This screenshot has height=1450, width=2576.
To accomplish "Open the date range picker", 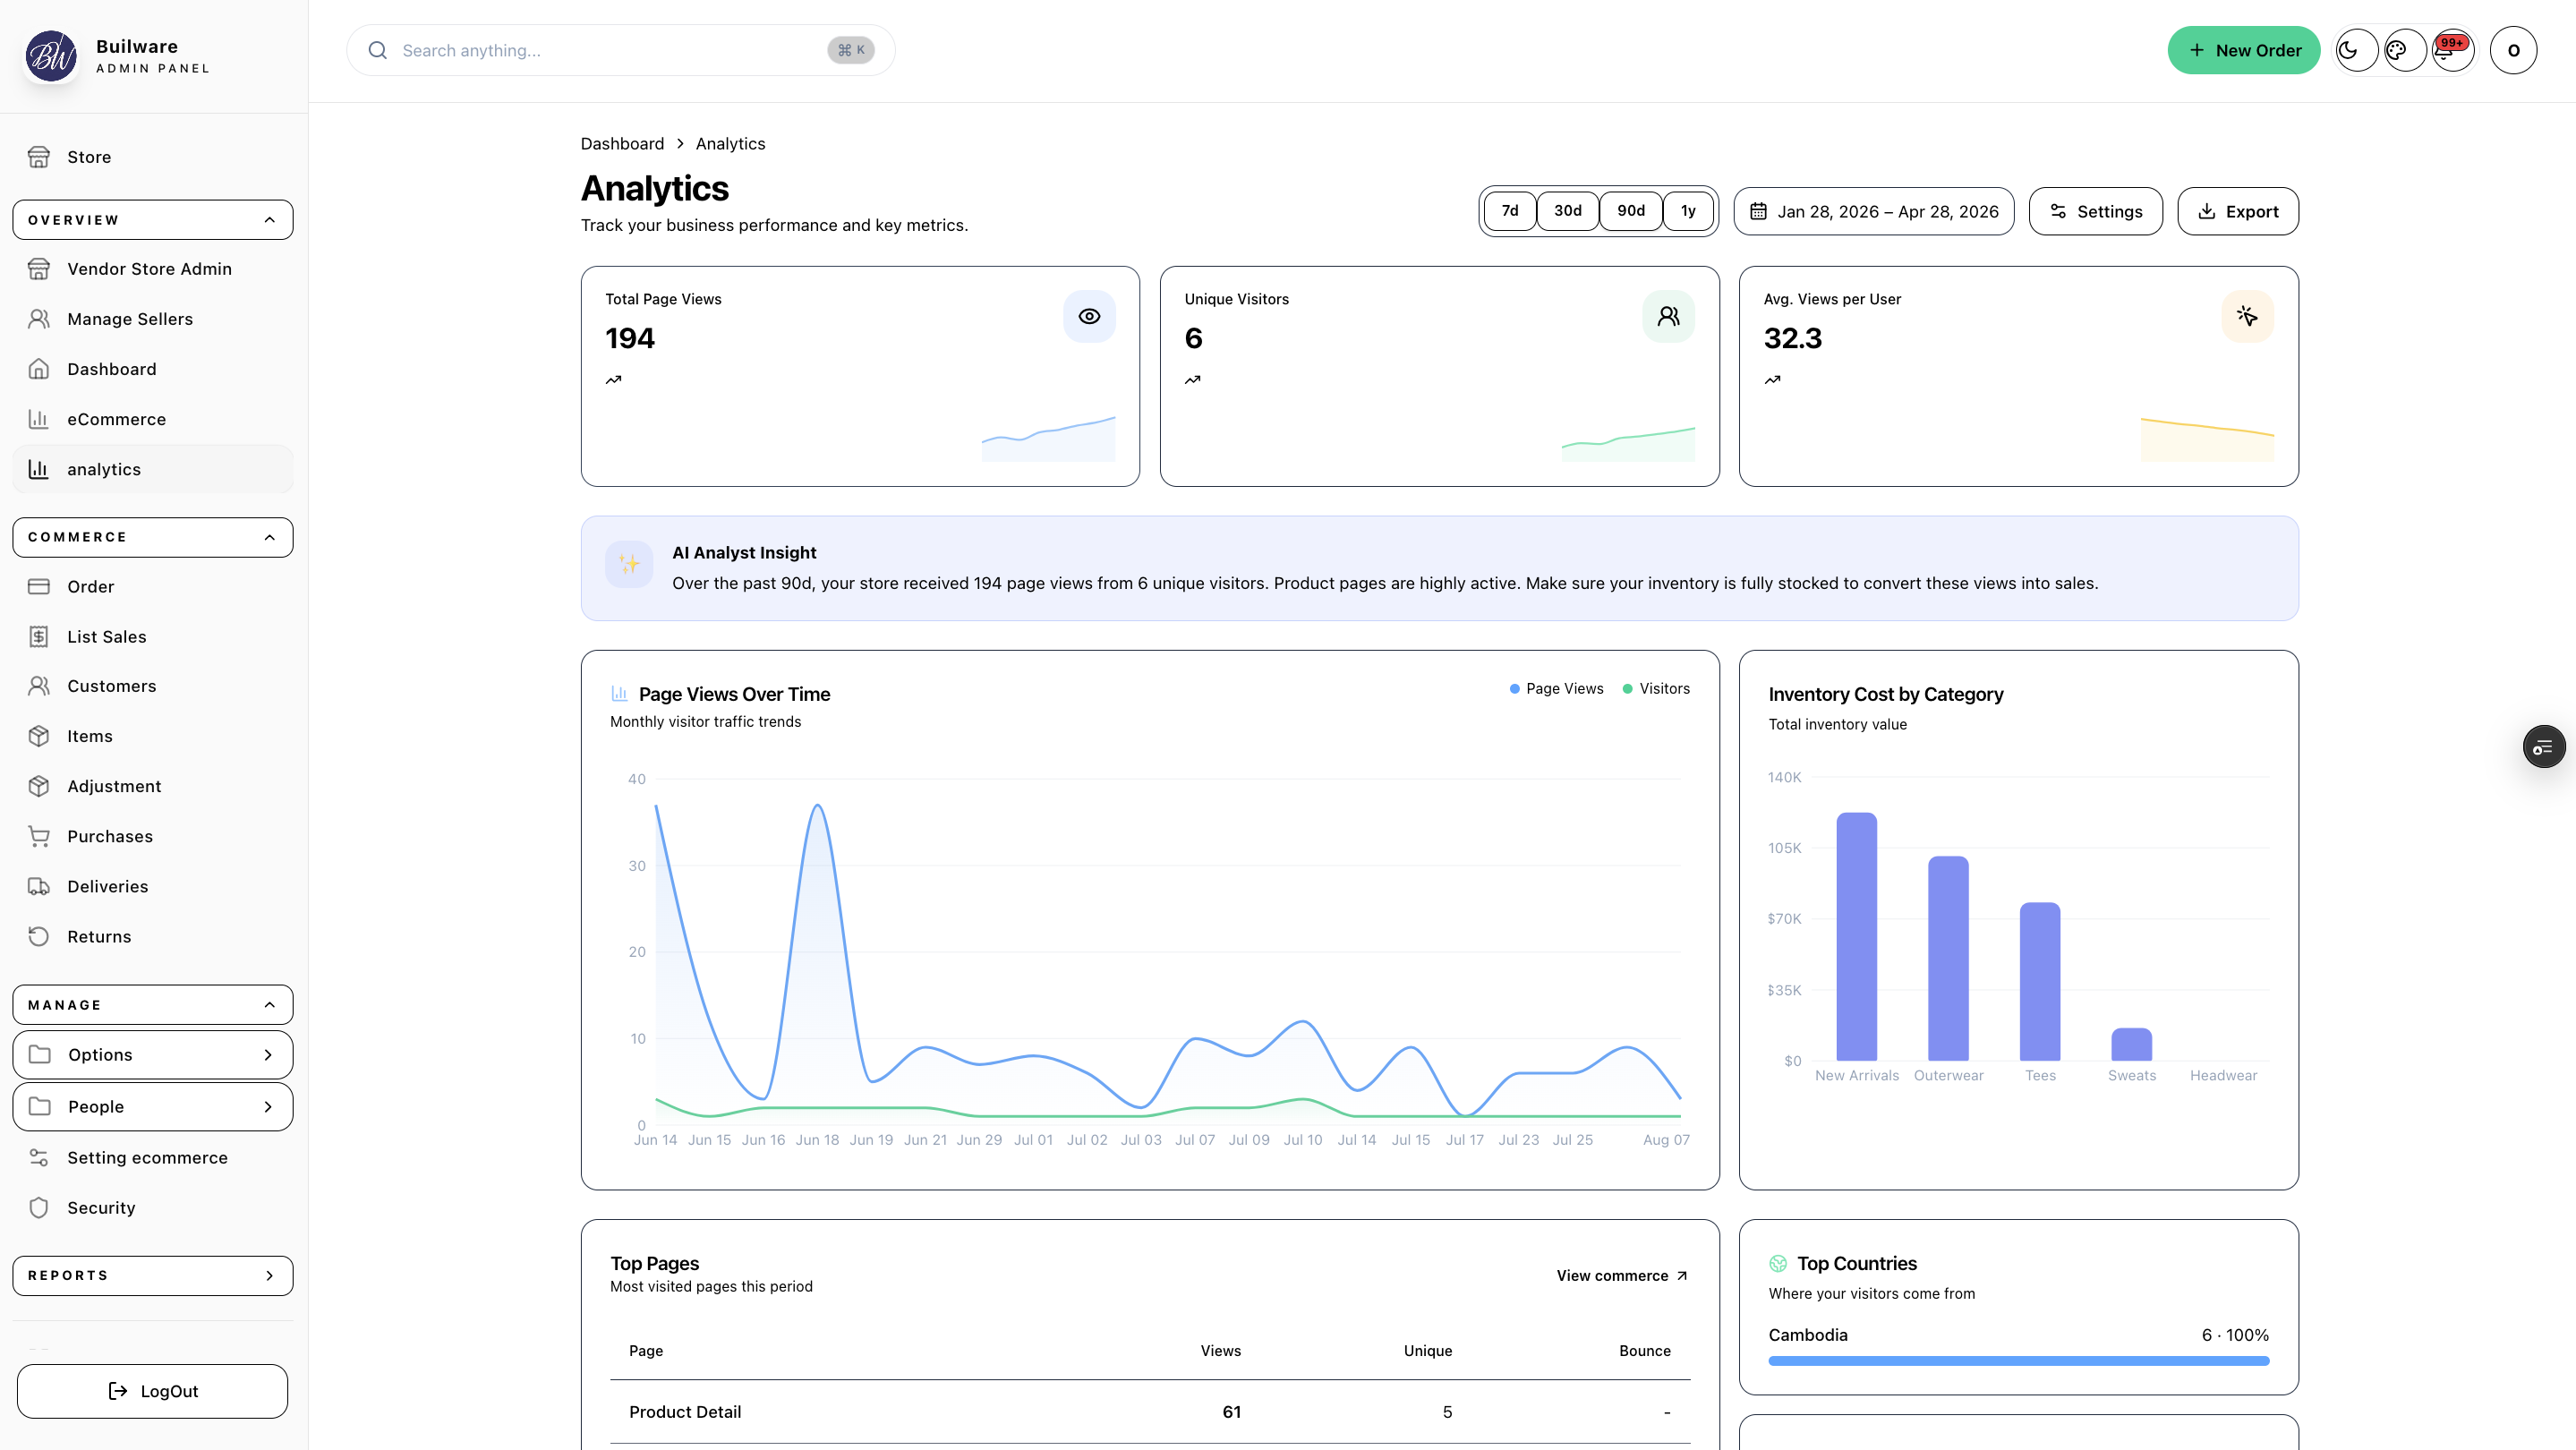I will (x=1873, y=211).
